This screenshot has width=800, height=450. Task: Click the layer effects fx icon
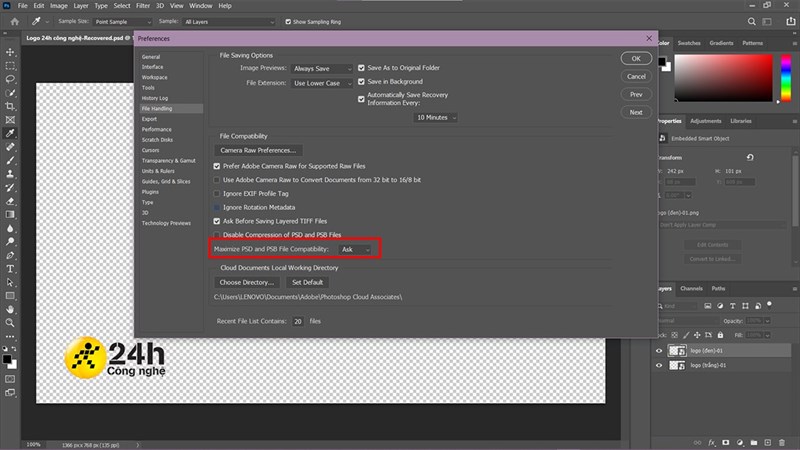(x=712, y=442)
